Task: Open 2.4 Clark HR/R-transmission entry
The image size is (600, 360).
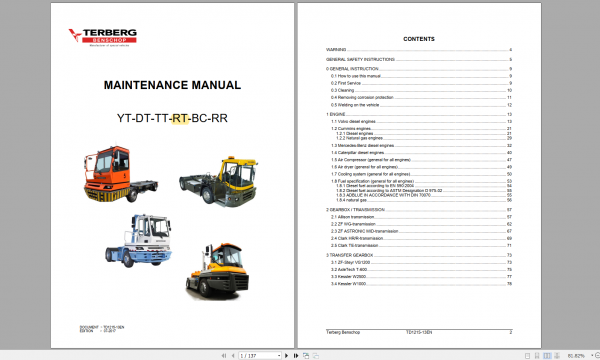Action: [x=421, y=238]
